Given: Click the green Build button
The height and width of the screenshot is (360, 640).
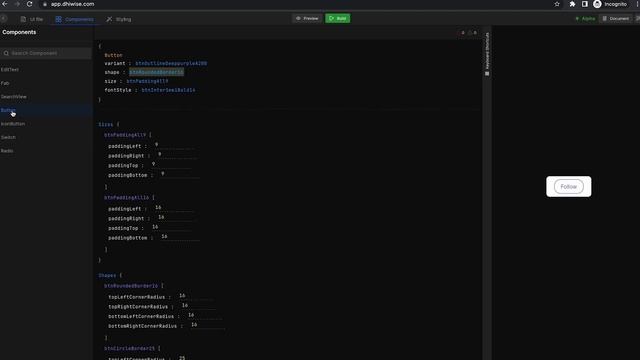Looking at the screenshot, I should 338,18.
